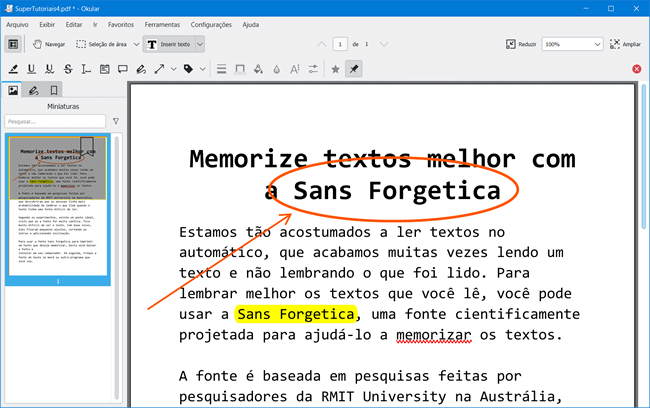Go to next page arrow
This screenshot has width=650, height=408.
point(384,44)
